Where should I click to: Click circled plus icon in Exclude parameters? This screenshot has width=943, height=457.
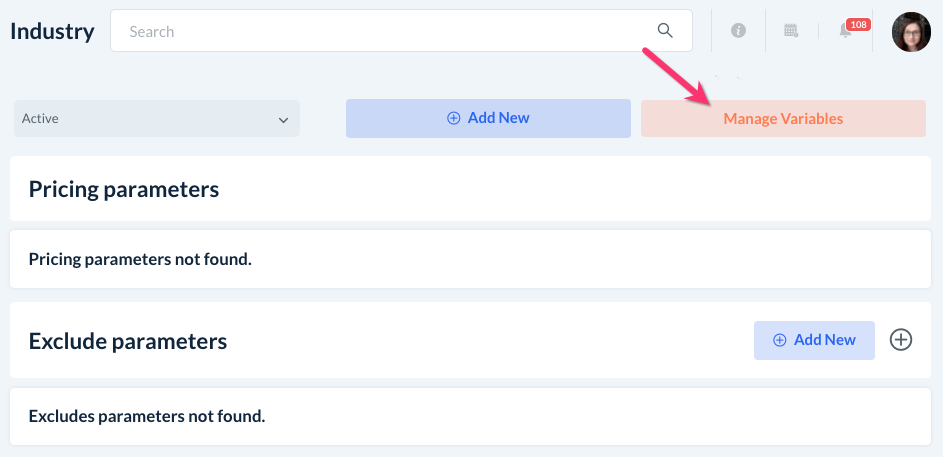[901, 340]
